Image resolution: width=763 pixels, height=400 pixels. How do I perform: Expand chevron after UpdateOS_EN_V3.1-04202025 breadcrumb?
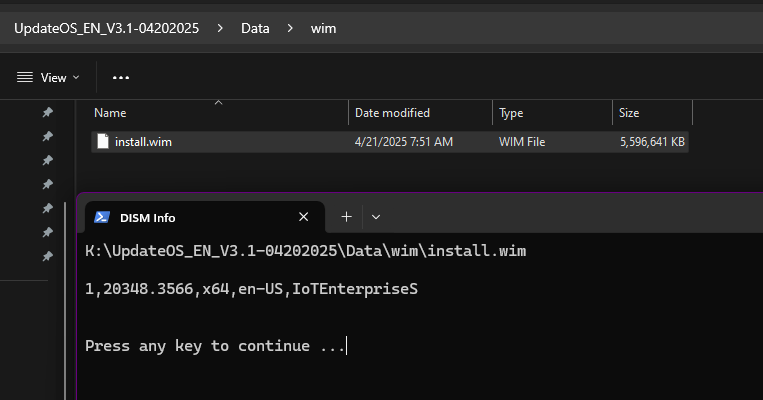point(220,28)
